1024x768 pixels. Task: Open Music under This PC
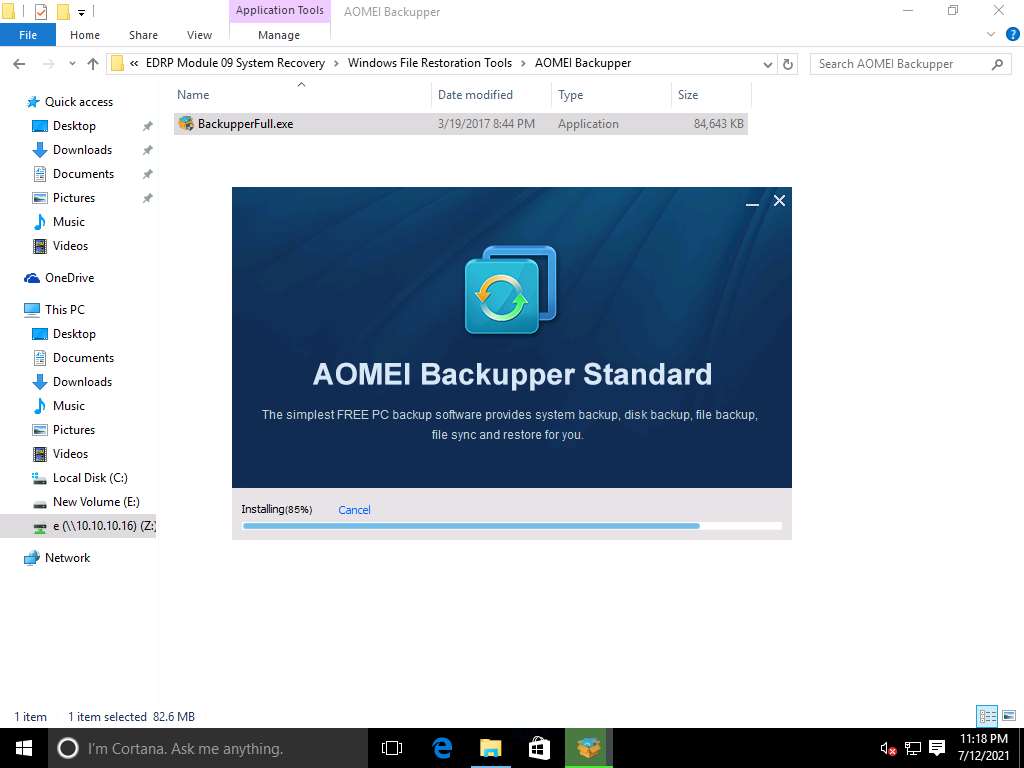[x=69, y=406]
